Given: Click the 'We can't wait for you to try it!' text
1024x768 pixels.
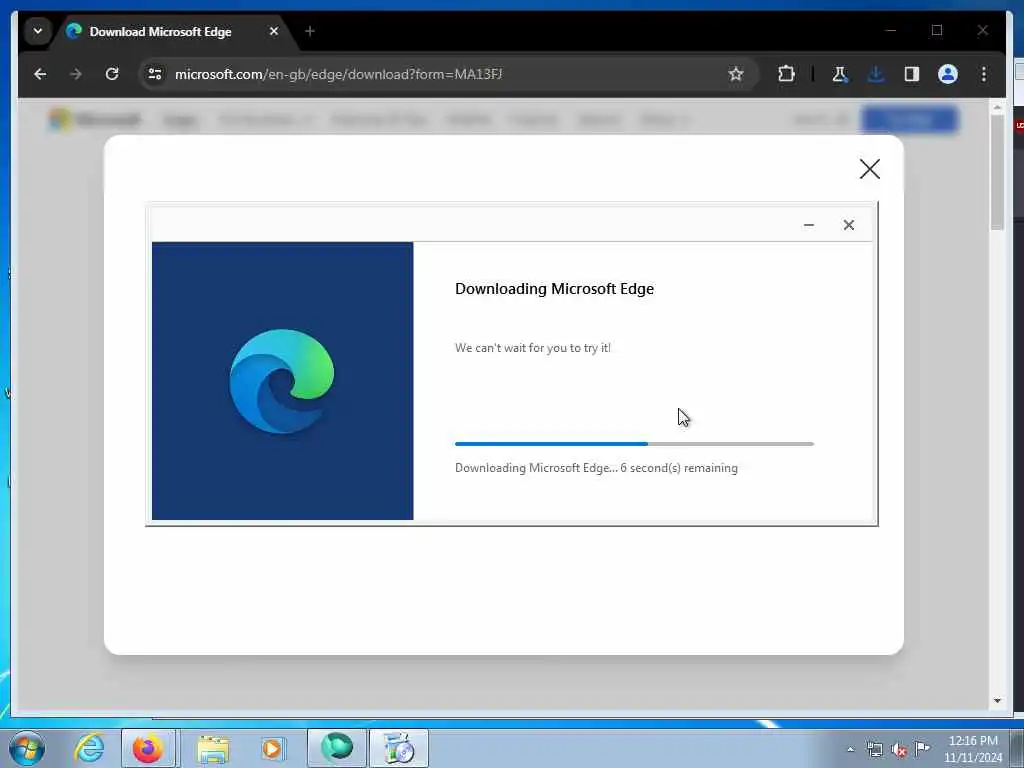Looking at the screenshot, I should pos(533,348).
